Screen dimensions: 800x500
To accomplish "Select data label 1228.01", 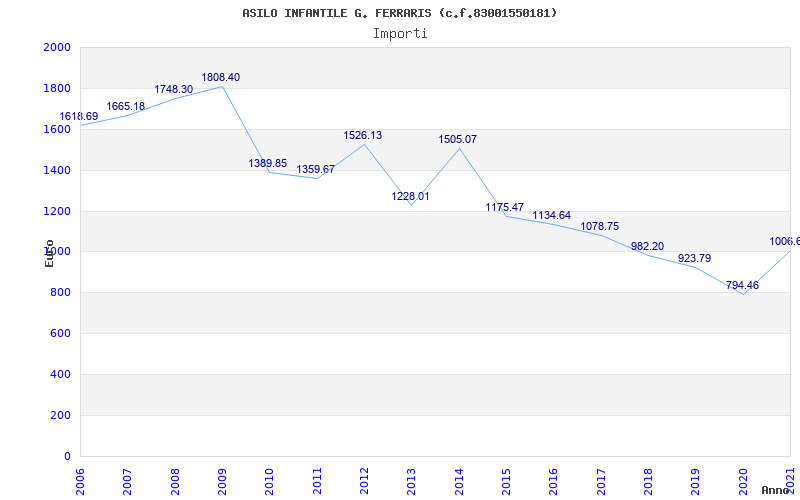I will coord(410,196).
